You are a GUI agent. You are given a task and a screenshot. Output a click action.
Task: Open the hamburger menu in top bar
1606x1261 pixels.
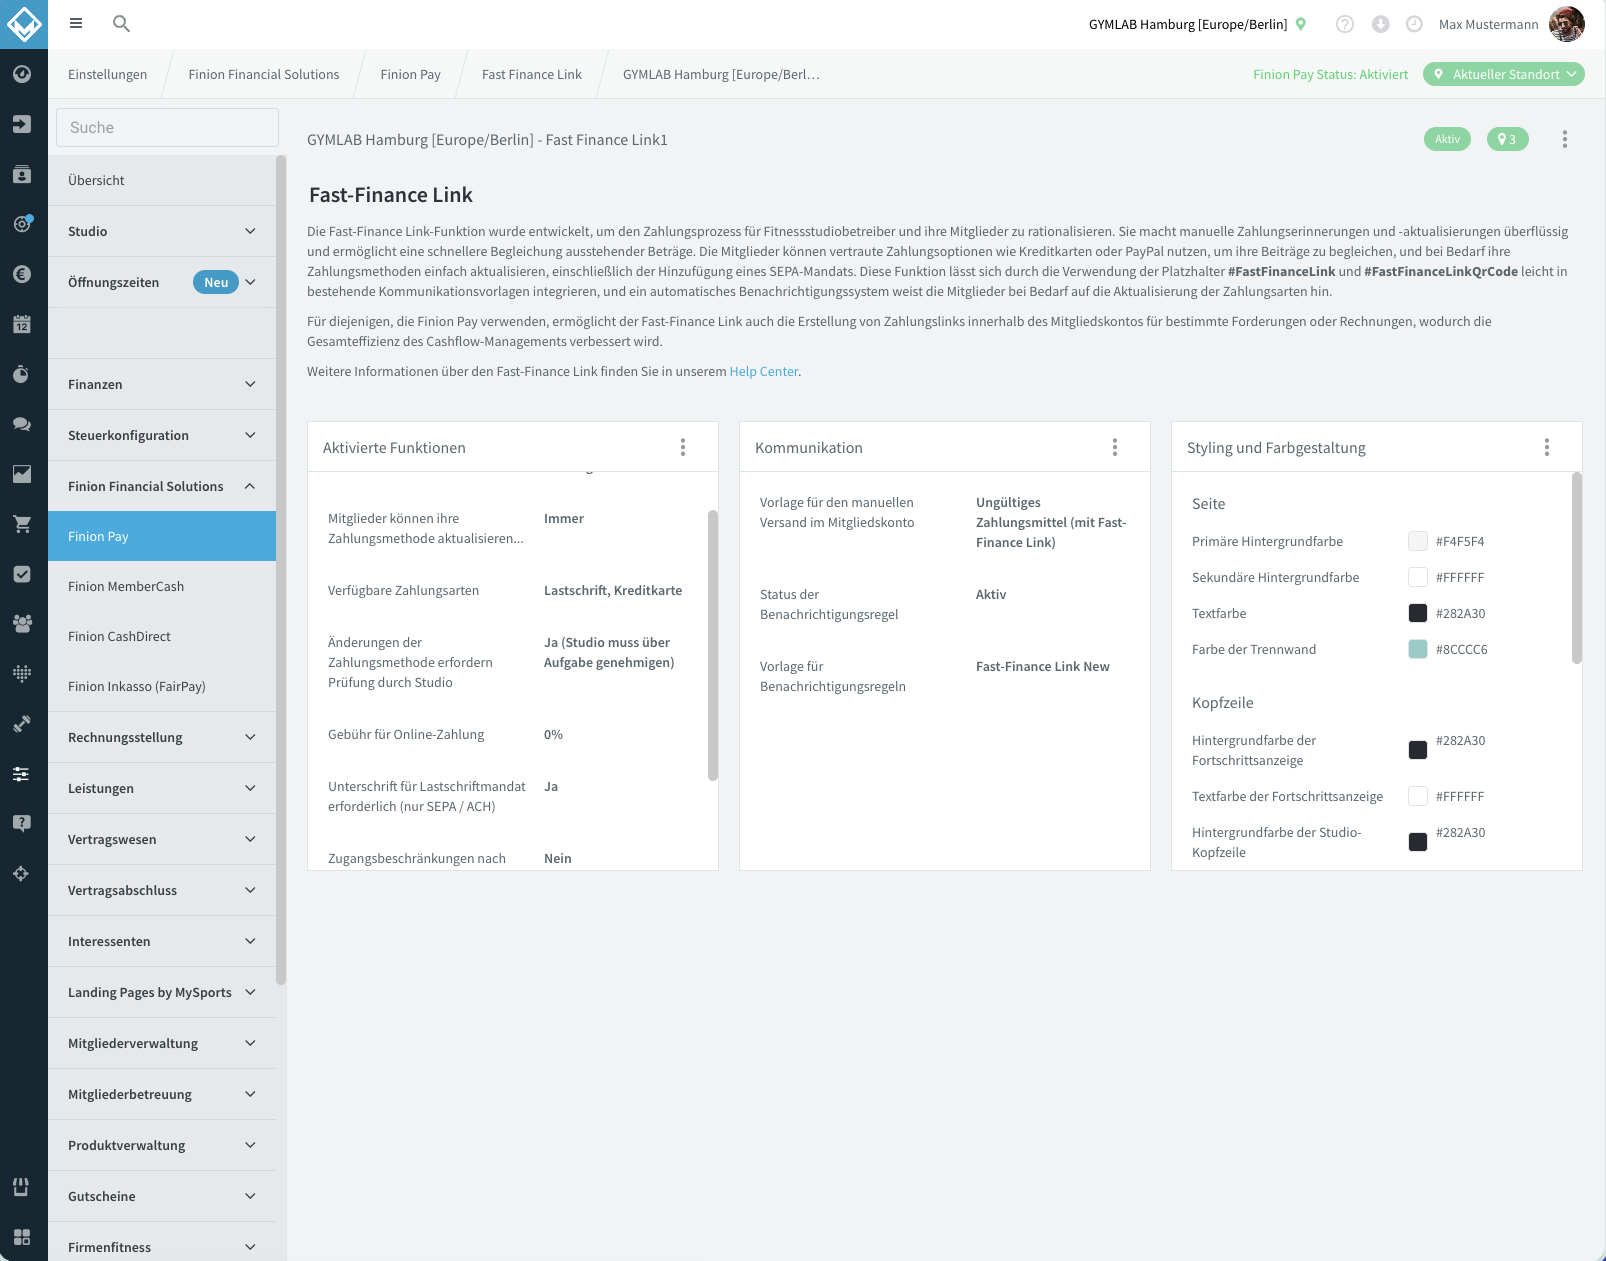(x=76, y=23)
